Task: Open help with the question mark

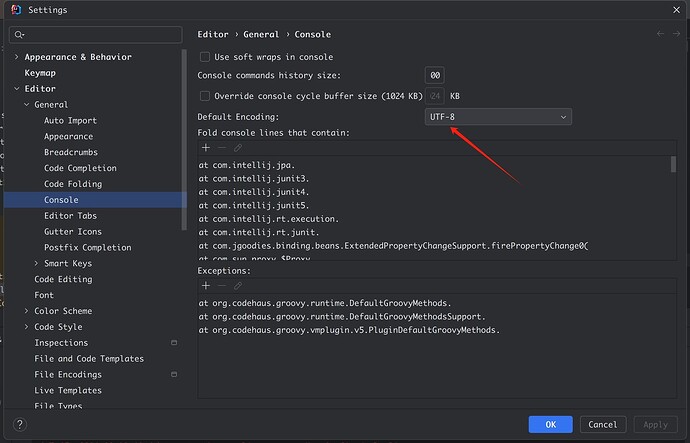Action: click(x=20, y=425)
